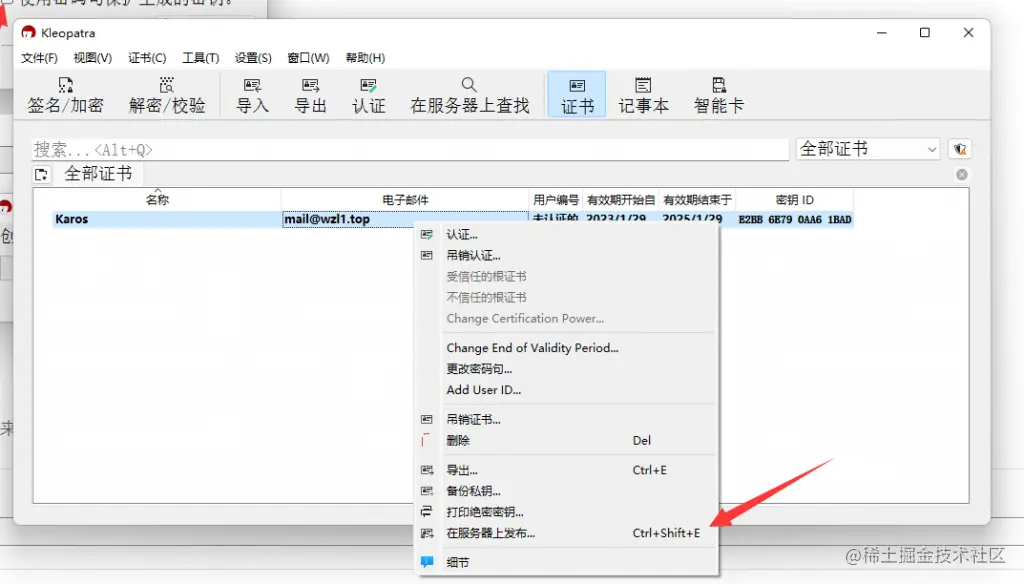Close the 全部证书 tab with round x
The width and height of the screenshot is (1024, 584).
[961, 174]
